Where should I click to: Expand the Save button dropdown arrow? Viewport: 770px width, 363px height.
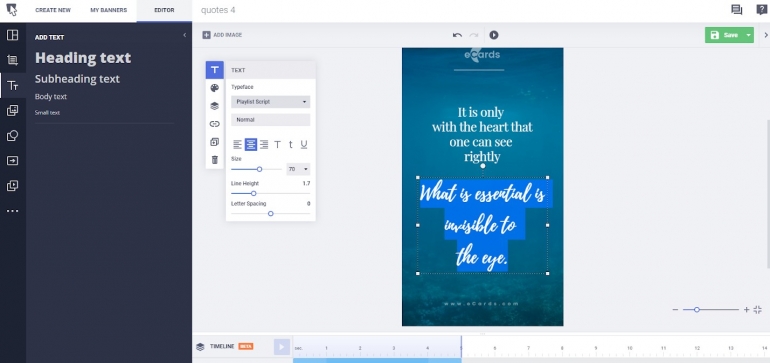748,35
